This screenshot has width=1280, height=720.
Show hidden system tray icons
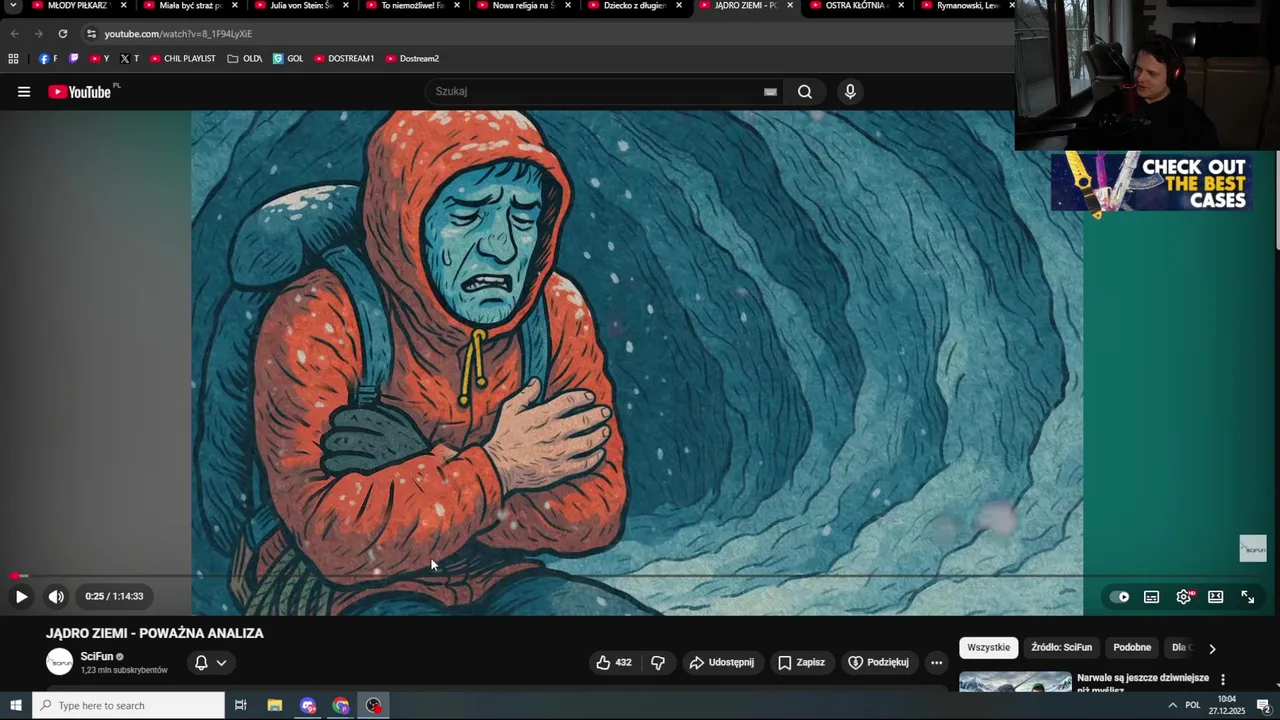(1172, 706)
